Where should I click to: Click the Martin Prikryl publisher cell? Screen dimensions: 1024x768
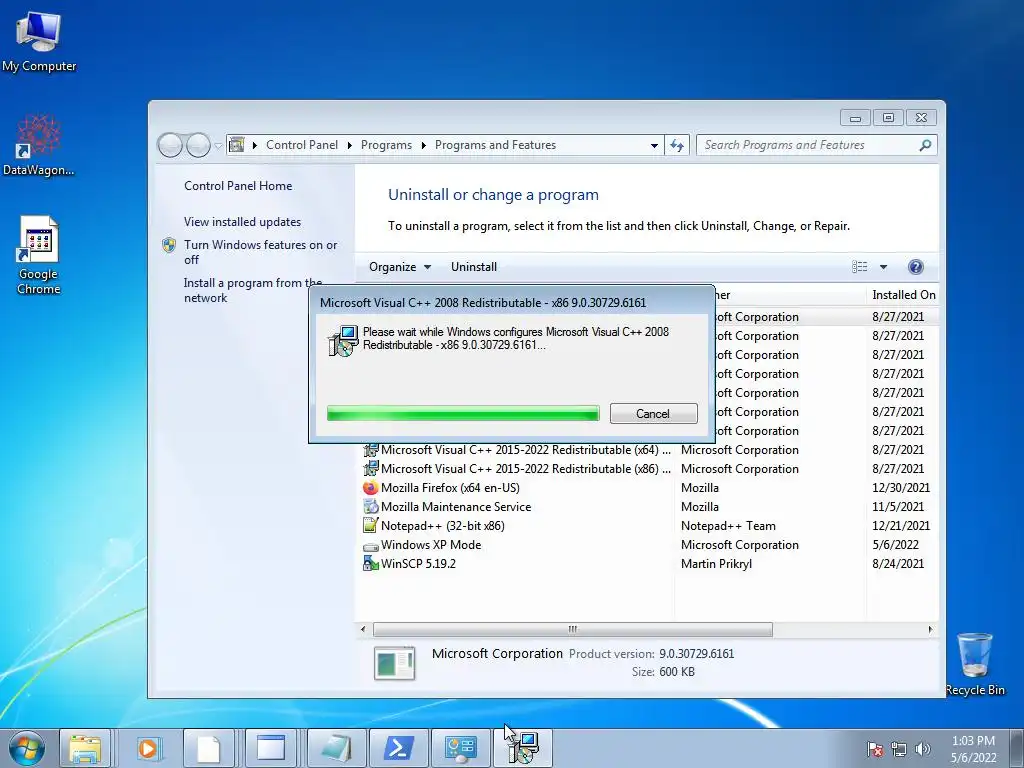pyautogui.click(x=716, y=564)
